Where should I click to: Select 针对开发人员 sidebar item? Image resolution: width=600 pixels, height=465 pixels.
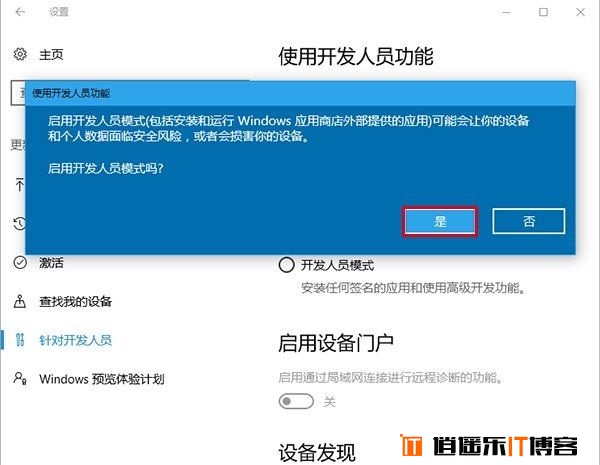[75, 340]
